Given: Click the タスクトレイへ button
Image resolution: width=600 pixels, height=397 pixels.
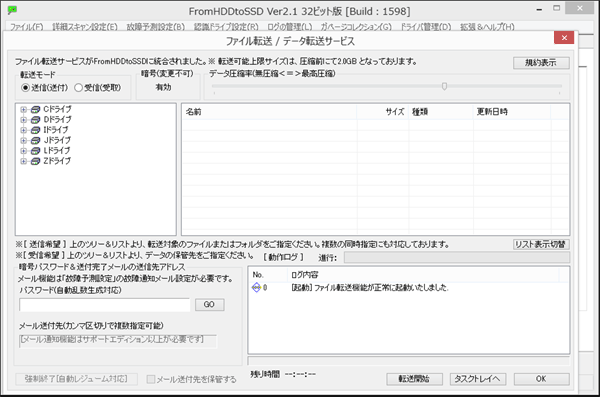Looking at the screenshot, I should point(478,379).
